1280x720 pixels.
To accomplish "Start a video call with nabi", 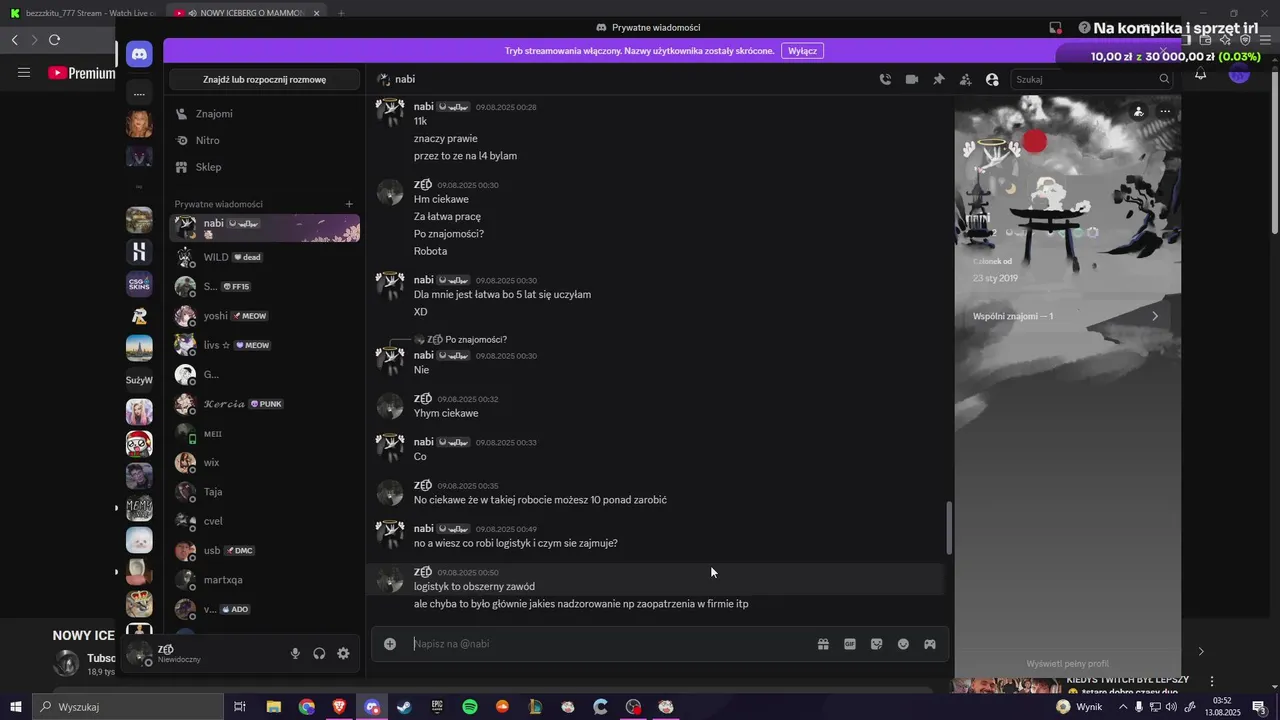I will point(912,79).
